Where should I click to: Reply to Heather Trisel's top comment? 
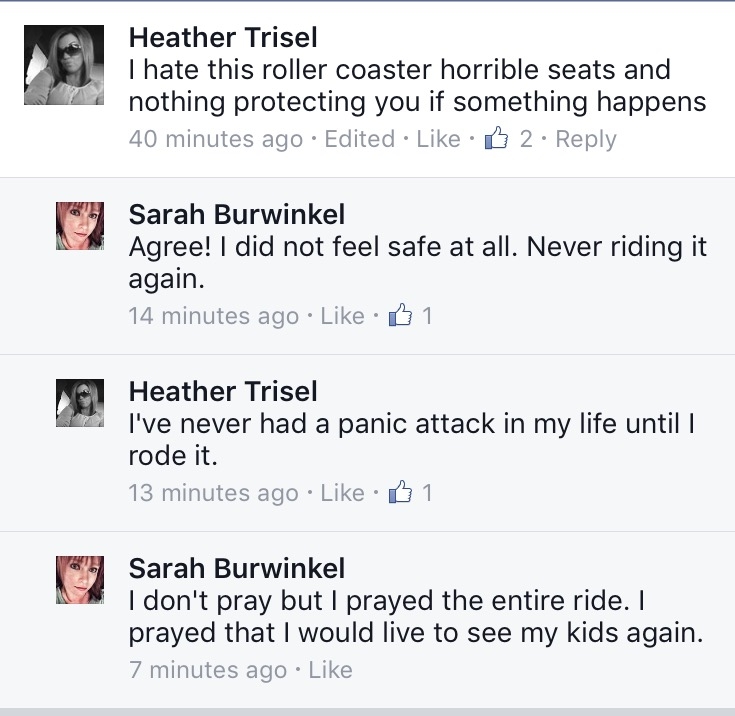pyautogui.click(x=586, y=139)
